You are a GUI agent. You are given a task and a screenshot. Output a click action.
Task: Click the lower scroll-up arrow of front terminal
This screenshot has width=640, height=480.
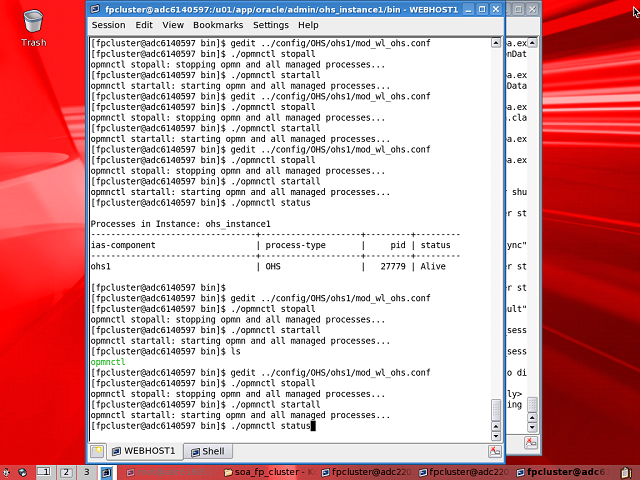tap(496, 427)
